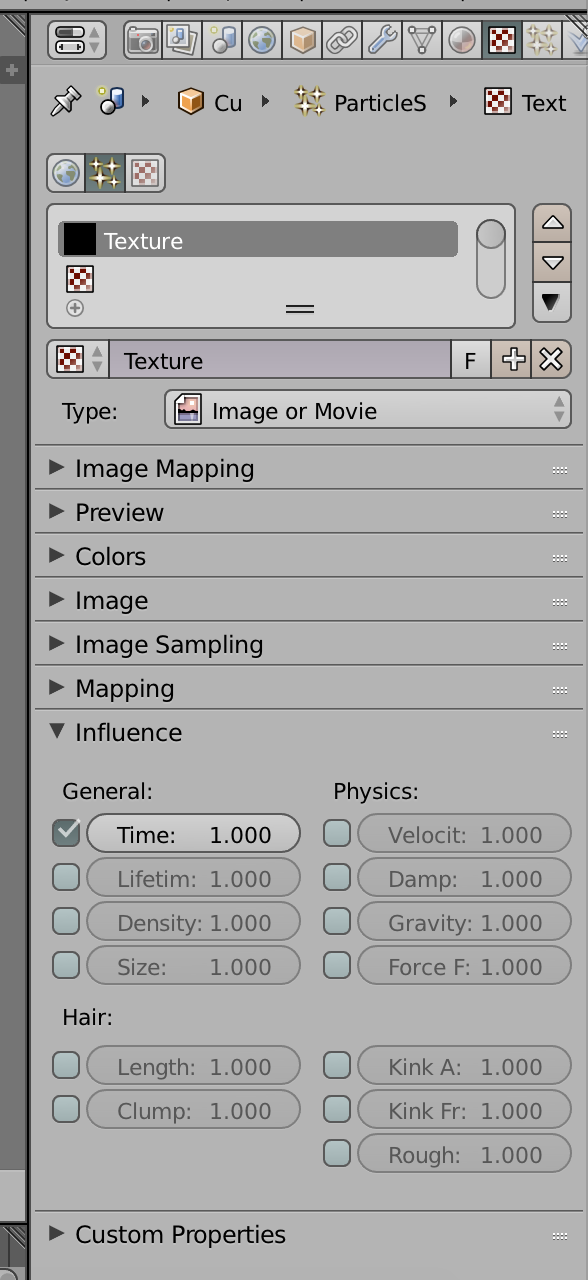Enable the Lifetime influence checkbox
Image resolution: width=588 pixels, height=1280 pixels.
(66, 877)
